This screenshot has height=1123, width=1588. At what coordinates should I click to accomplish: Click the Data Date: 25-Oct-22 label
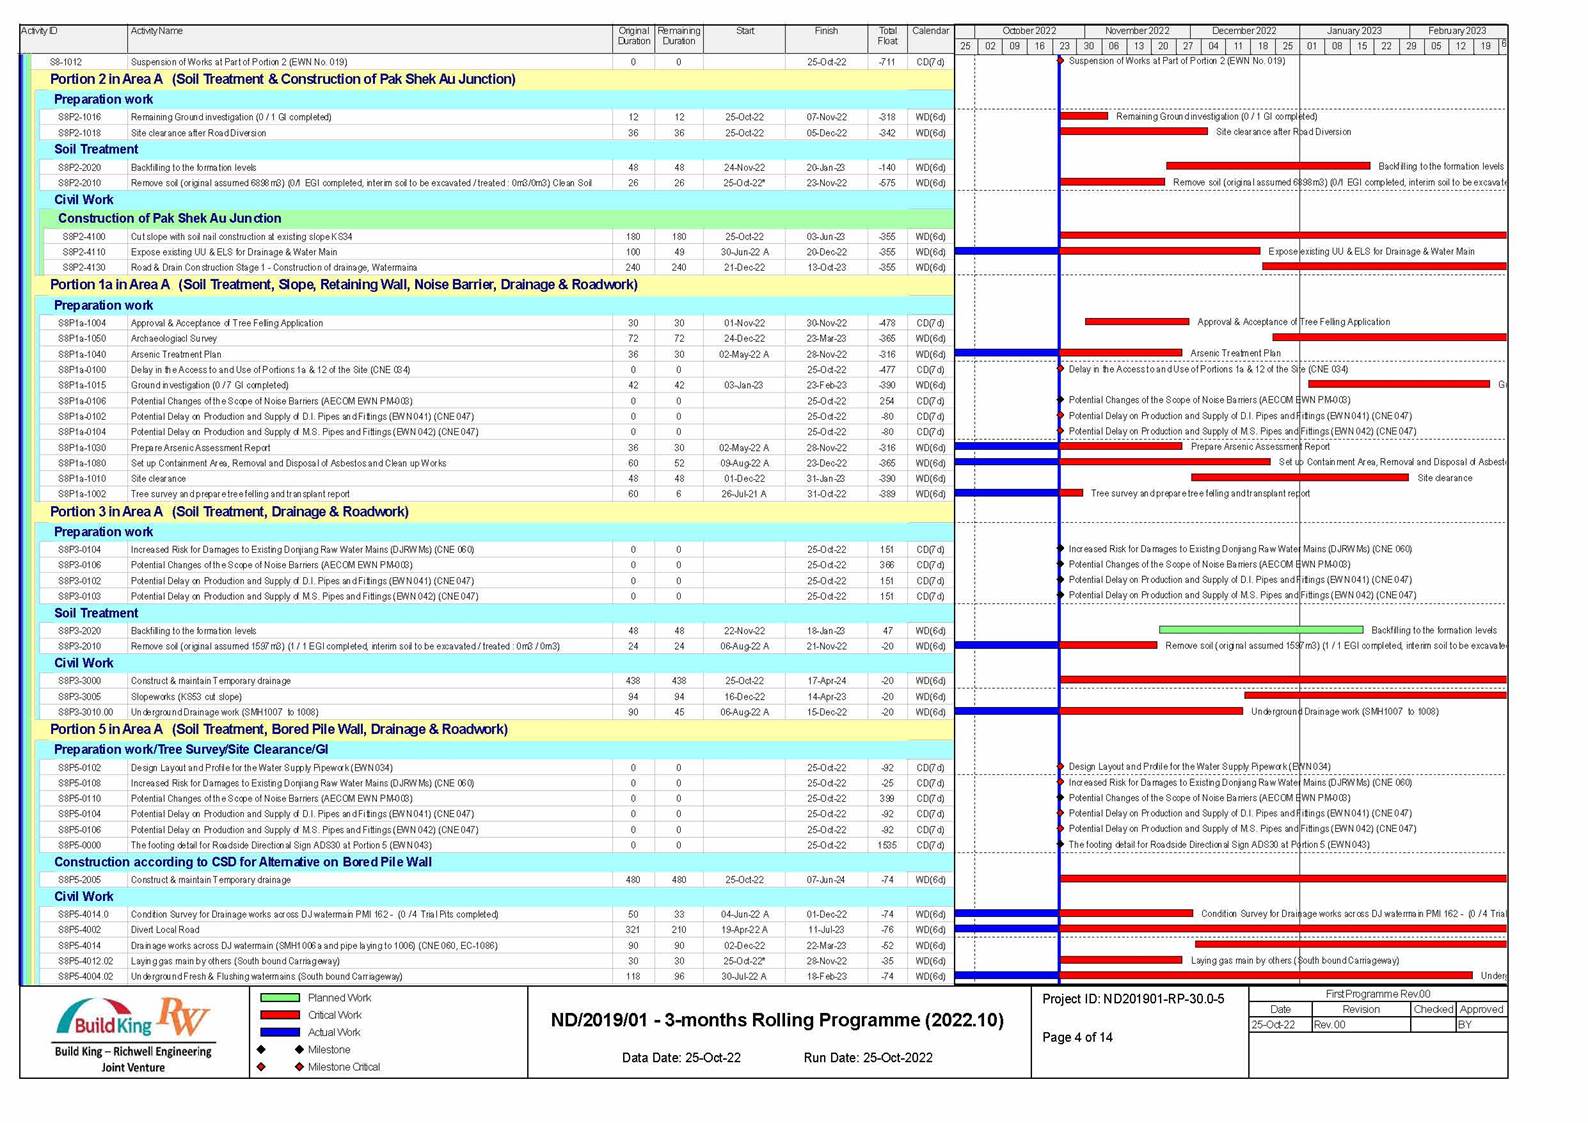coord(682,1058)
